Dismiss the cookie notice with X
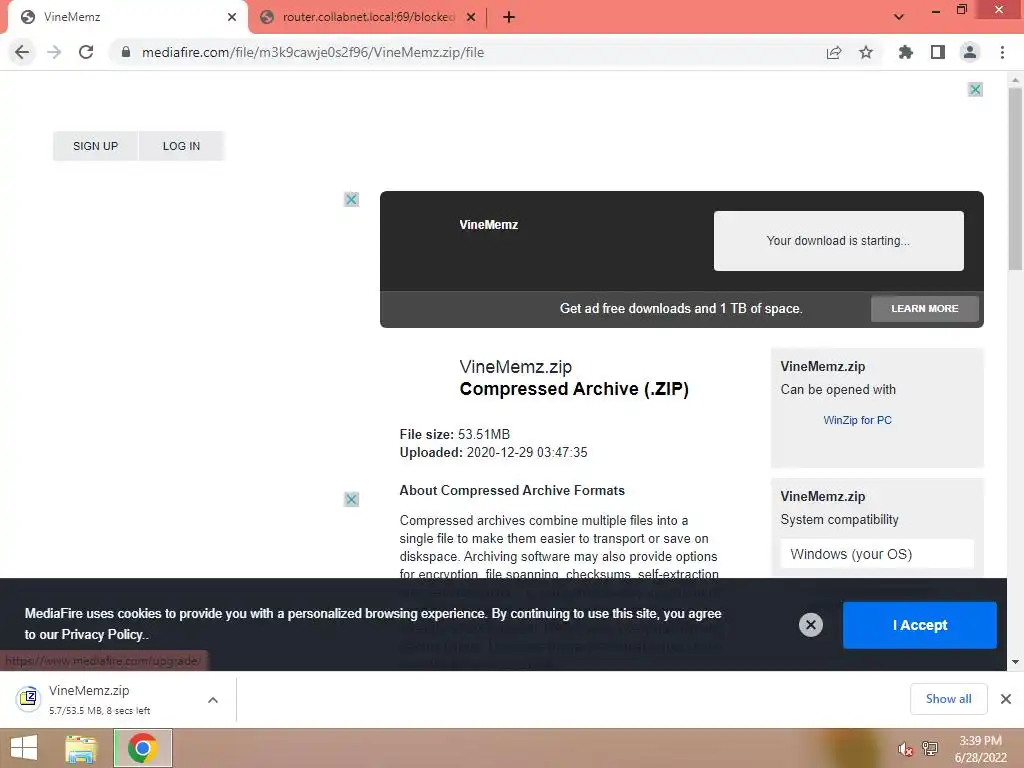 point(810,625)
